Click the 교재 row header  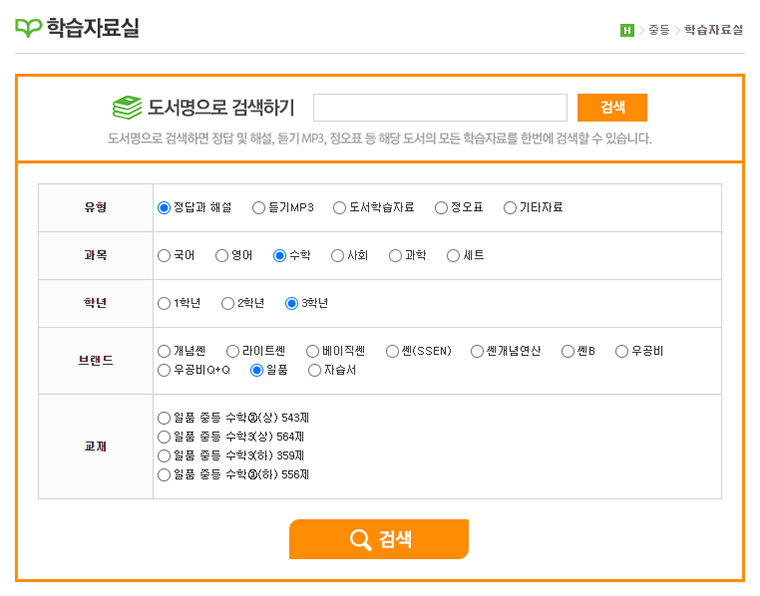click(x=95, y=446)
